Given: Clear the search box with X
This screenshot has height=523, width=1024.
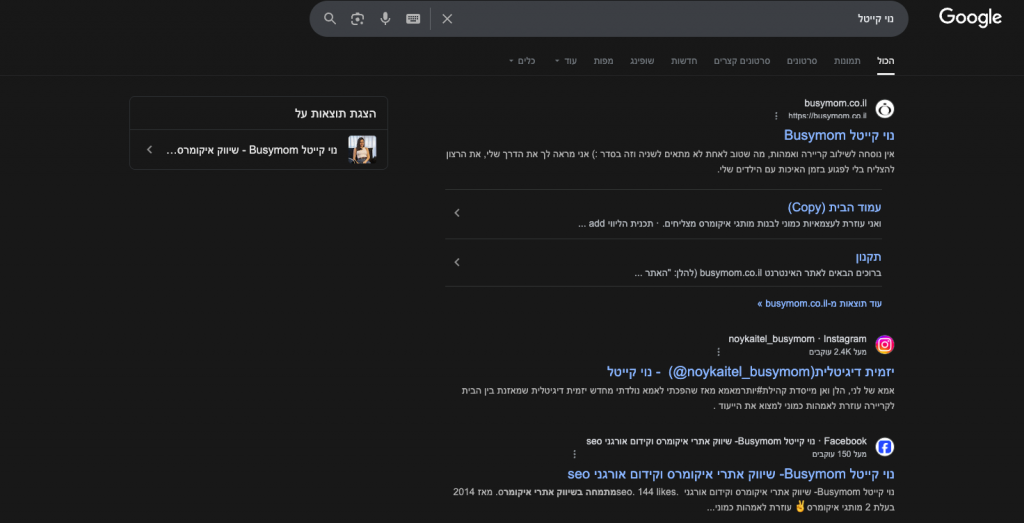Looking at the screenshot, I should (x=447, y=19).
